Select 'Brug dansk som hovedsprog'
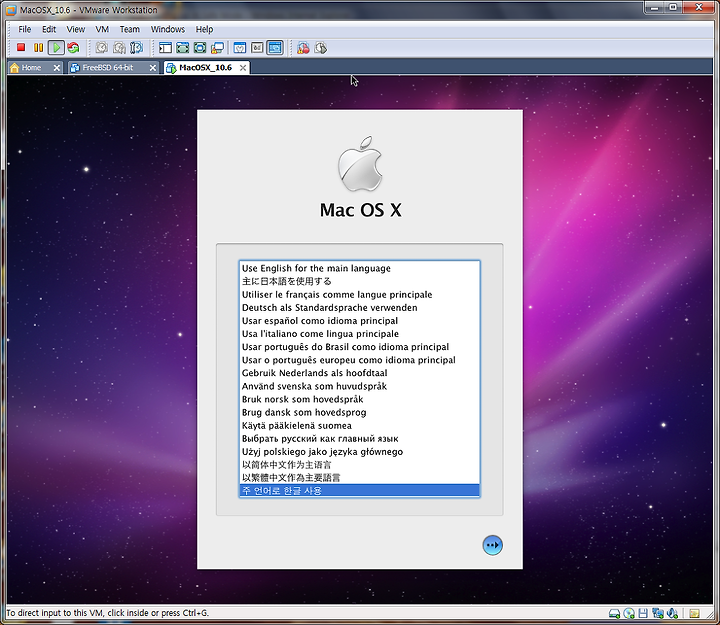The width and height of the screenshot is (720, 625). click(360, 412)
